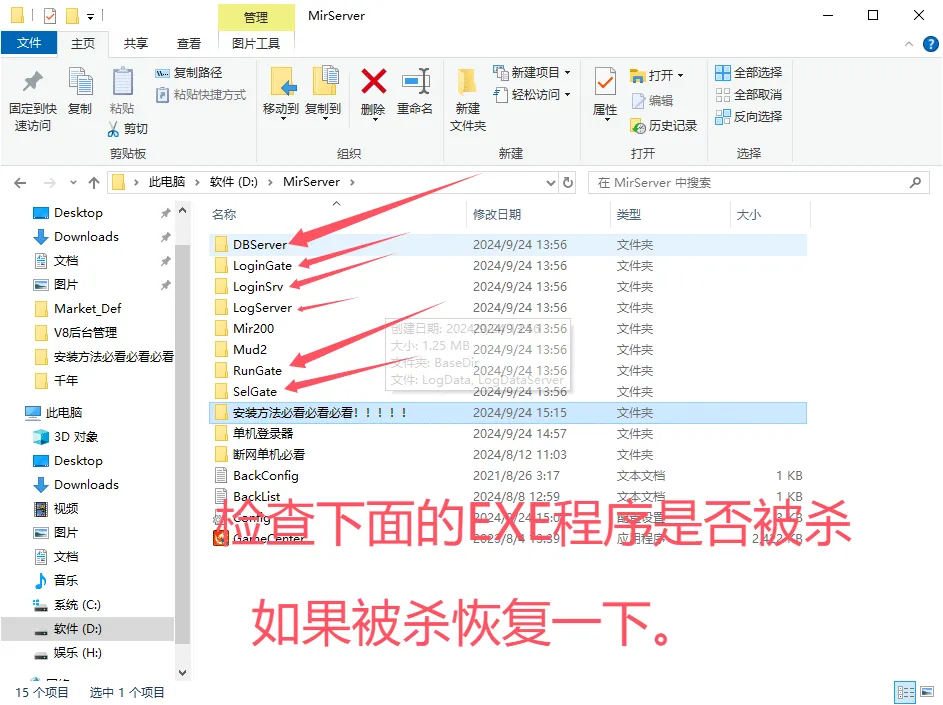
Task: Open the Copy To (复制到) menu
Action: [323, 93]
